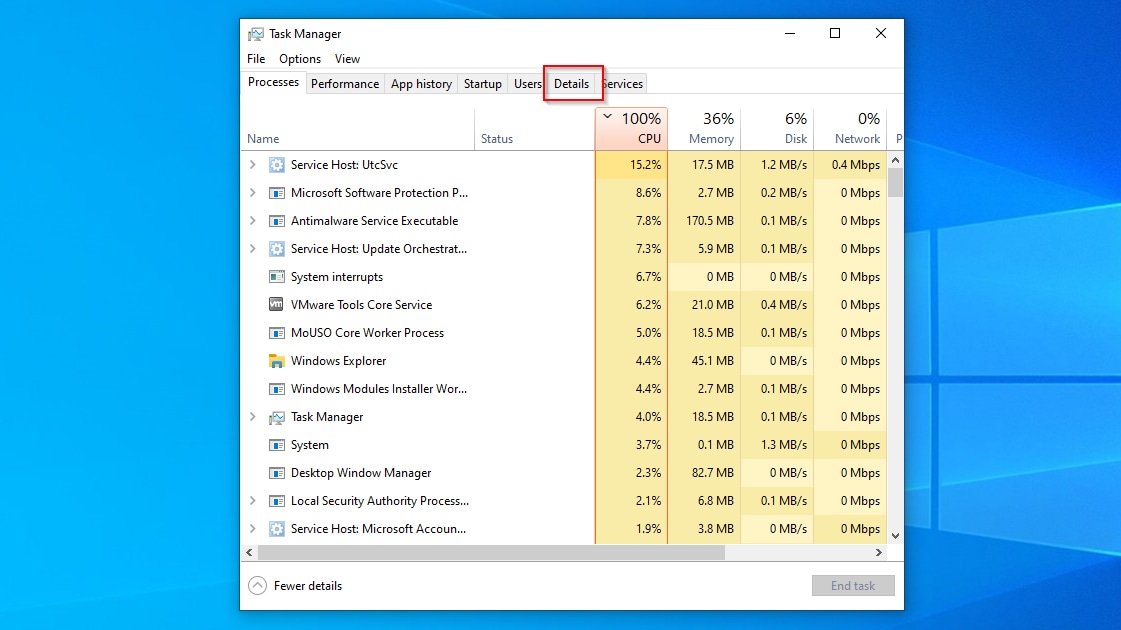Sort by the Disk column header
The width and height of the screenshot is (1121, 630).
(x=777, y=129)
